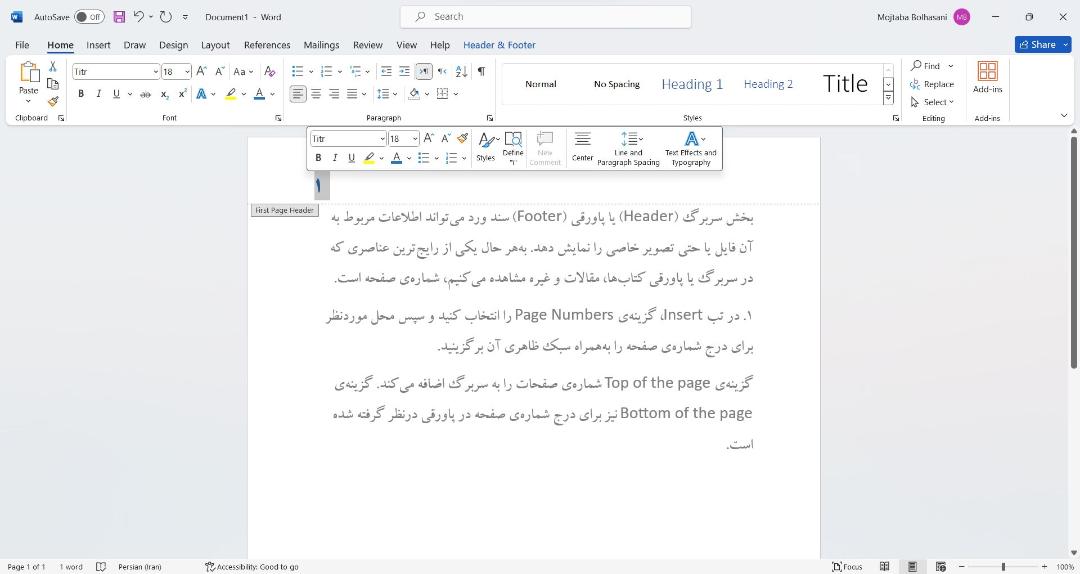The width and height of the screenshot is (1080, 574).
Task: Toggle ribbon Align Left button
Action: tap(298, 94)
